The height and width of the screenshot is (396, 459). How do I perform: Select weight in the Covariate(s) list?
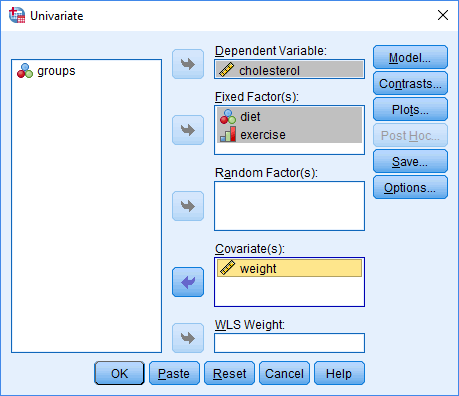pyautogui.click(x=289, y=268)
